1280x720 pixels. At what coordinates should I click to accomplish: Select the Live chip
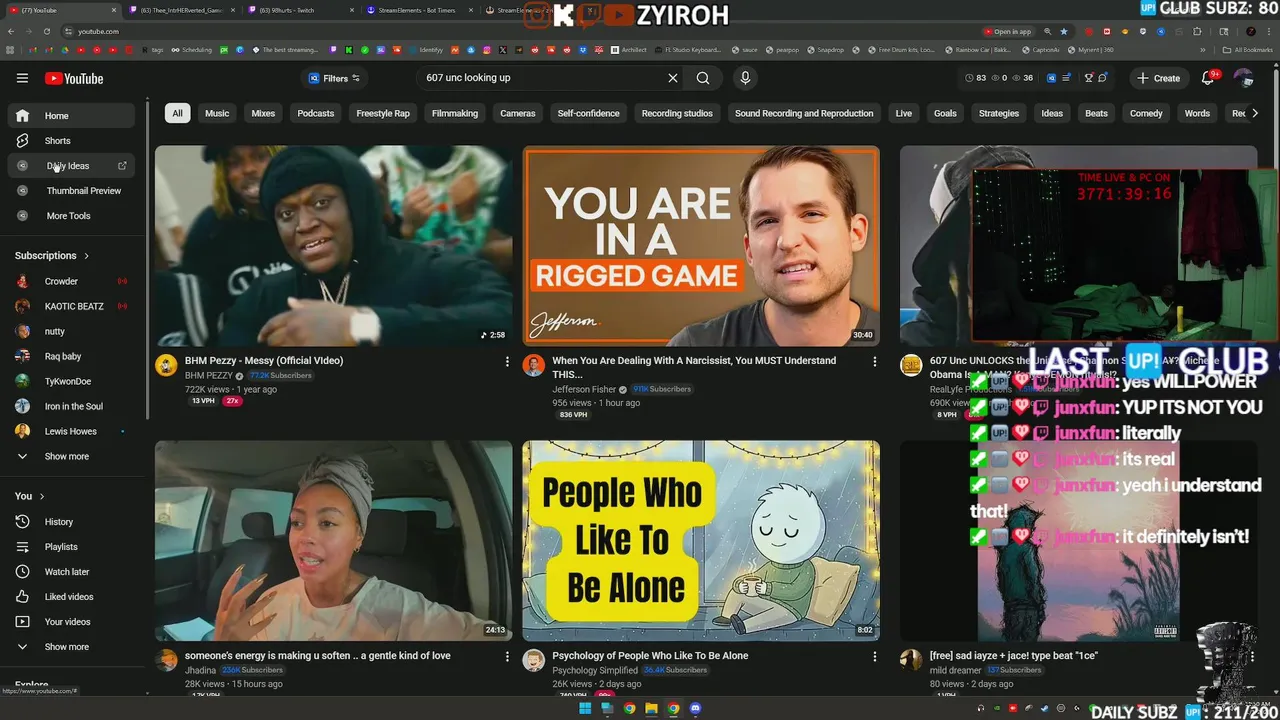coord(904,113)
